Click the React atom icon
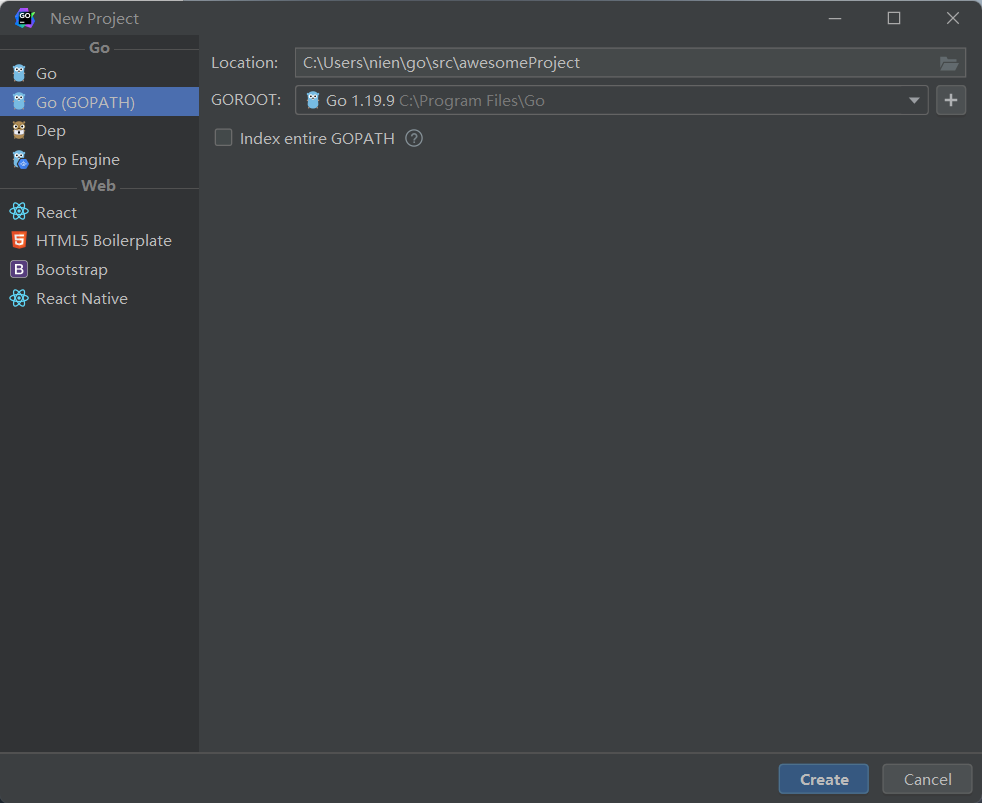982x803 pixels. [19, 212]
